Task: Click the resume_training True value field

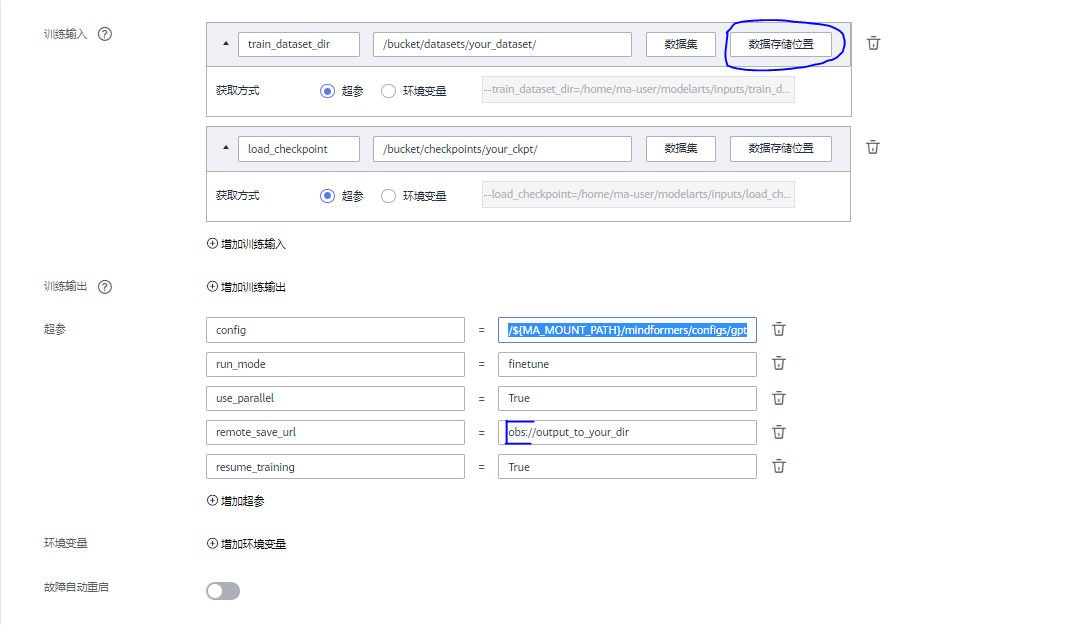Action: (x=628, y=466)
